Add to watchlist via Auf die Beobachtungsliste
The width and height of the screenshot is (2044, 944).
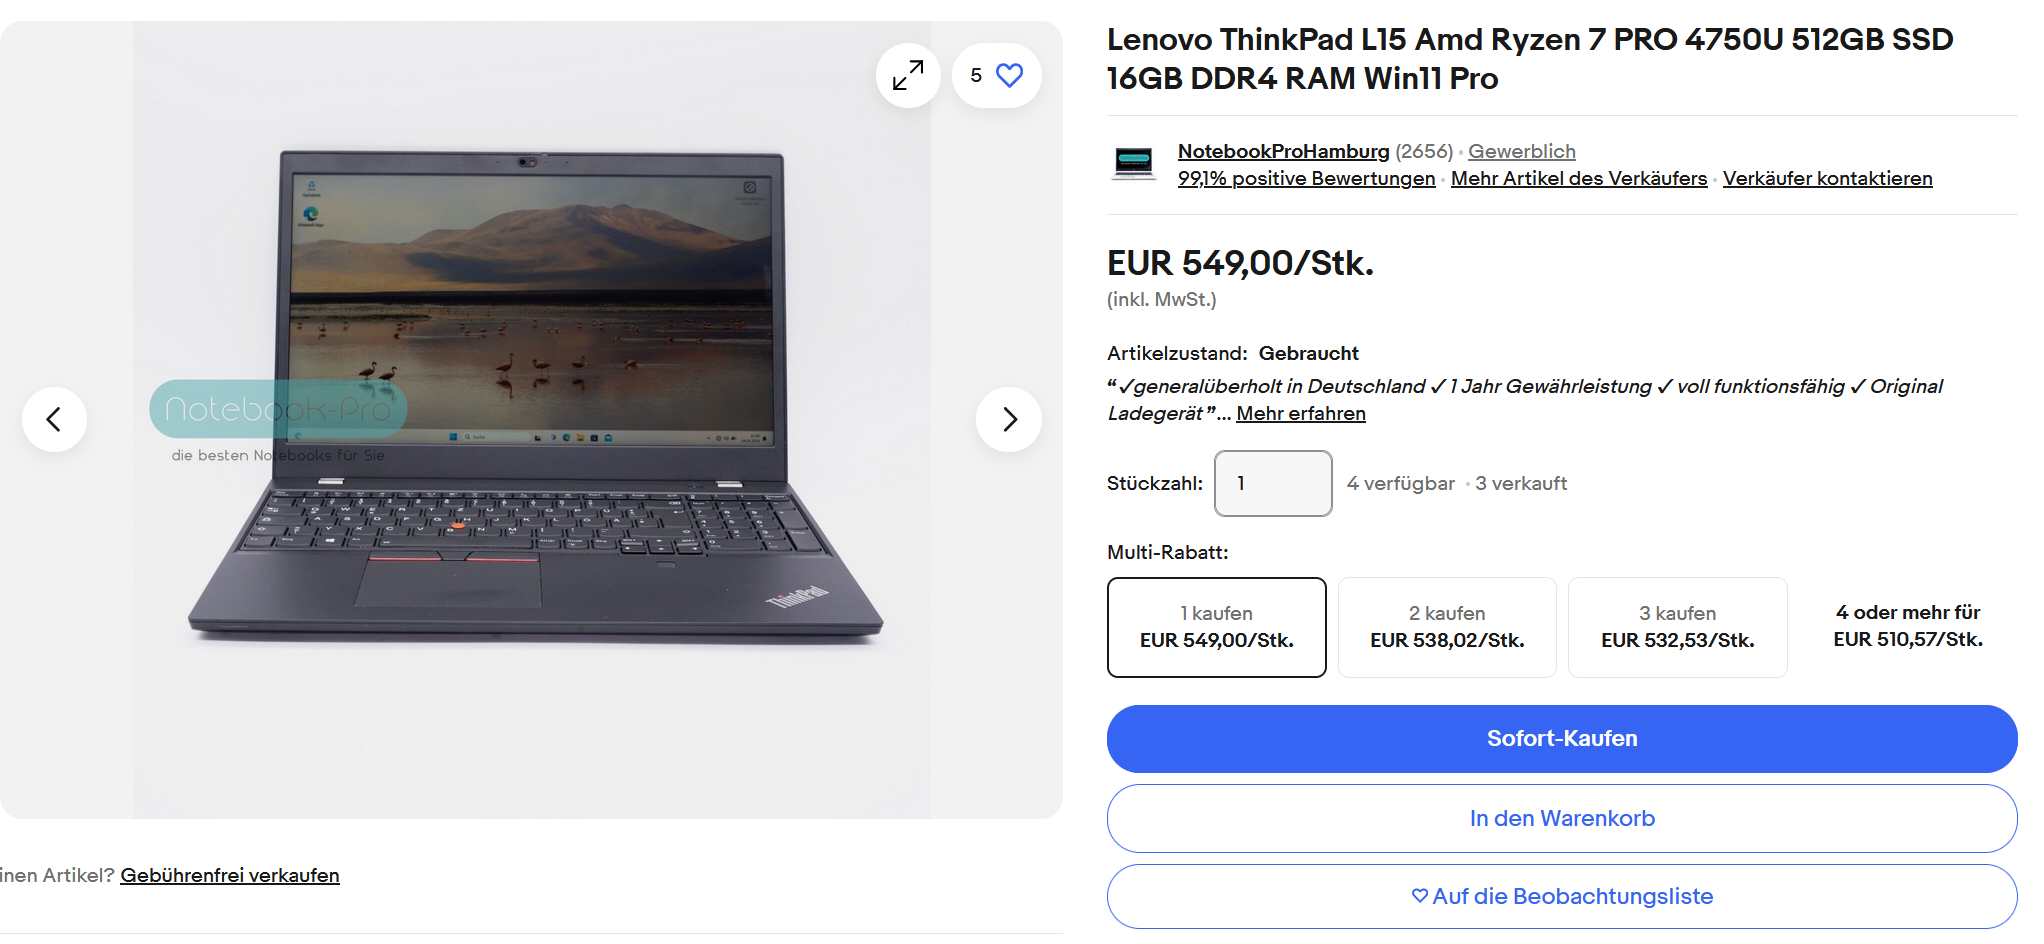1562,896
